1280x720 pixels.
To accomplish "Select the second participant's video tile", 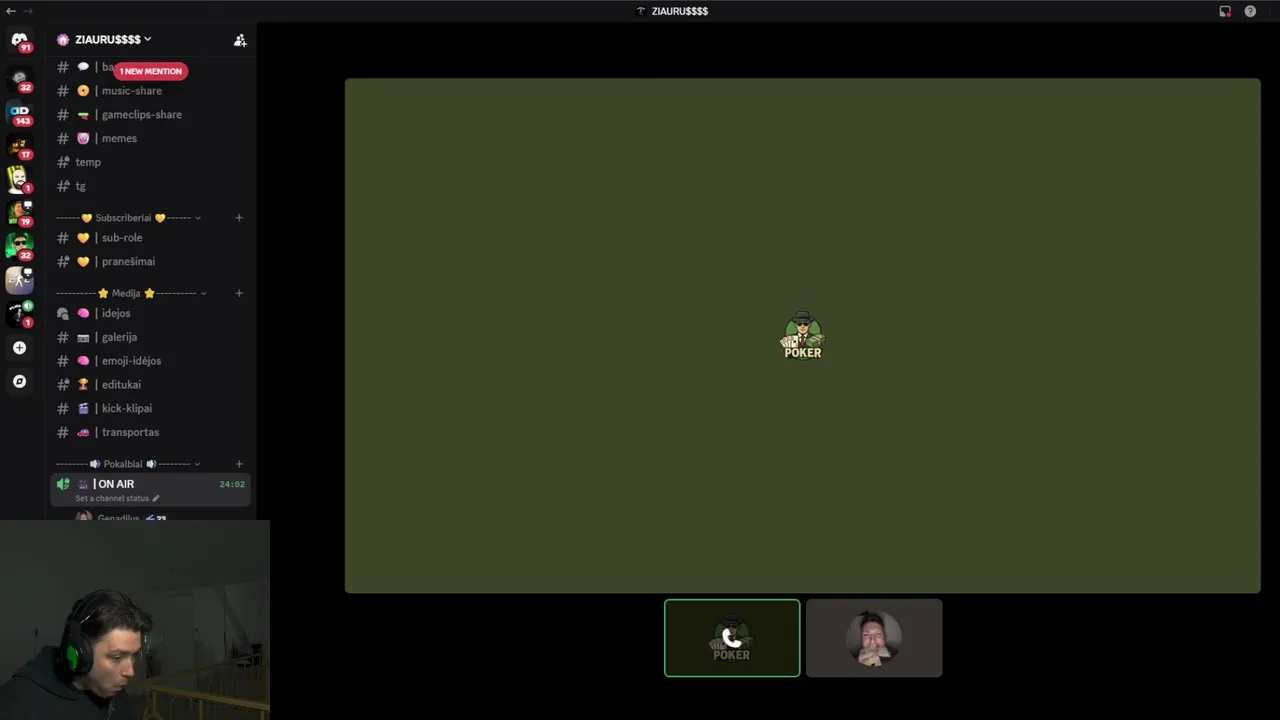I will click(x=874, y=638).
